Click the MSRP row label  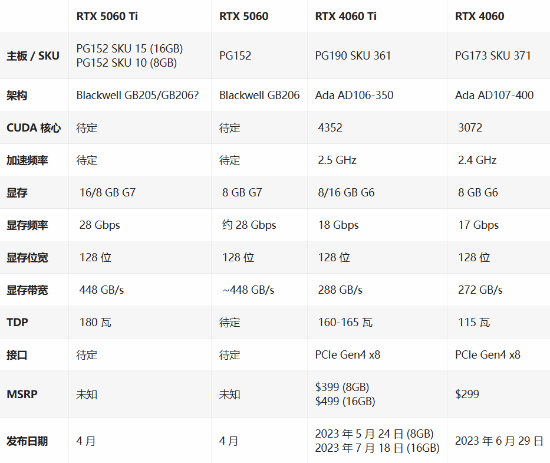22,394
